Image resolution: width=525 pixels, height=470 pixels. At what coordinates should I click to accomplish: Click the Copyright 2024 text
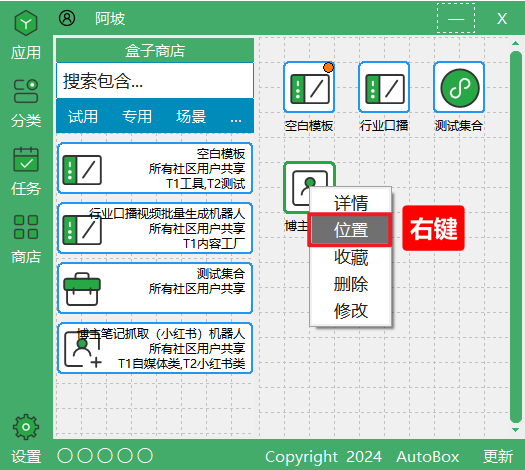[323, 457]
